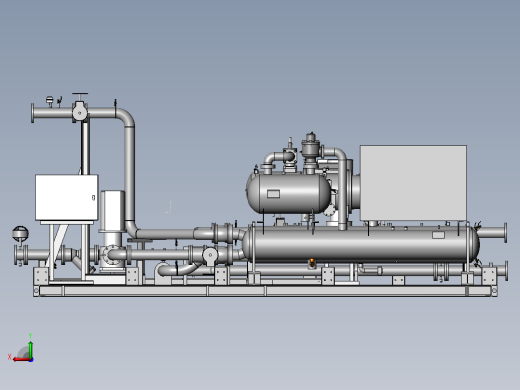Select the large grey motor enclosure box
The image size is (520, 390).
click(413, 183)
